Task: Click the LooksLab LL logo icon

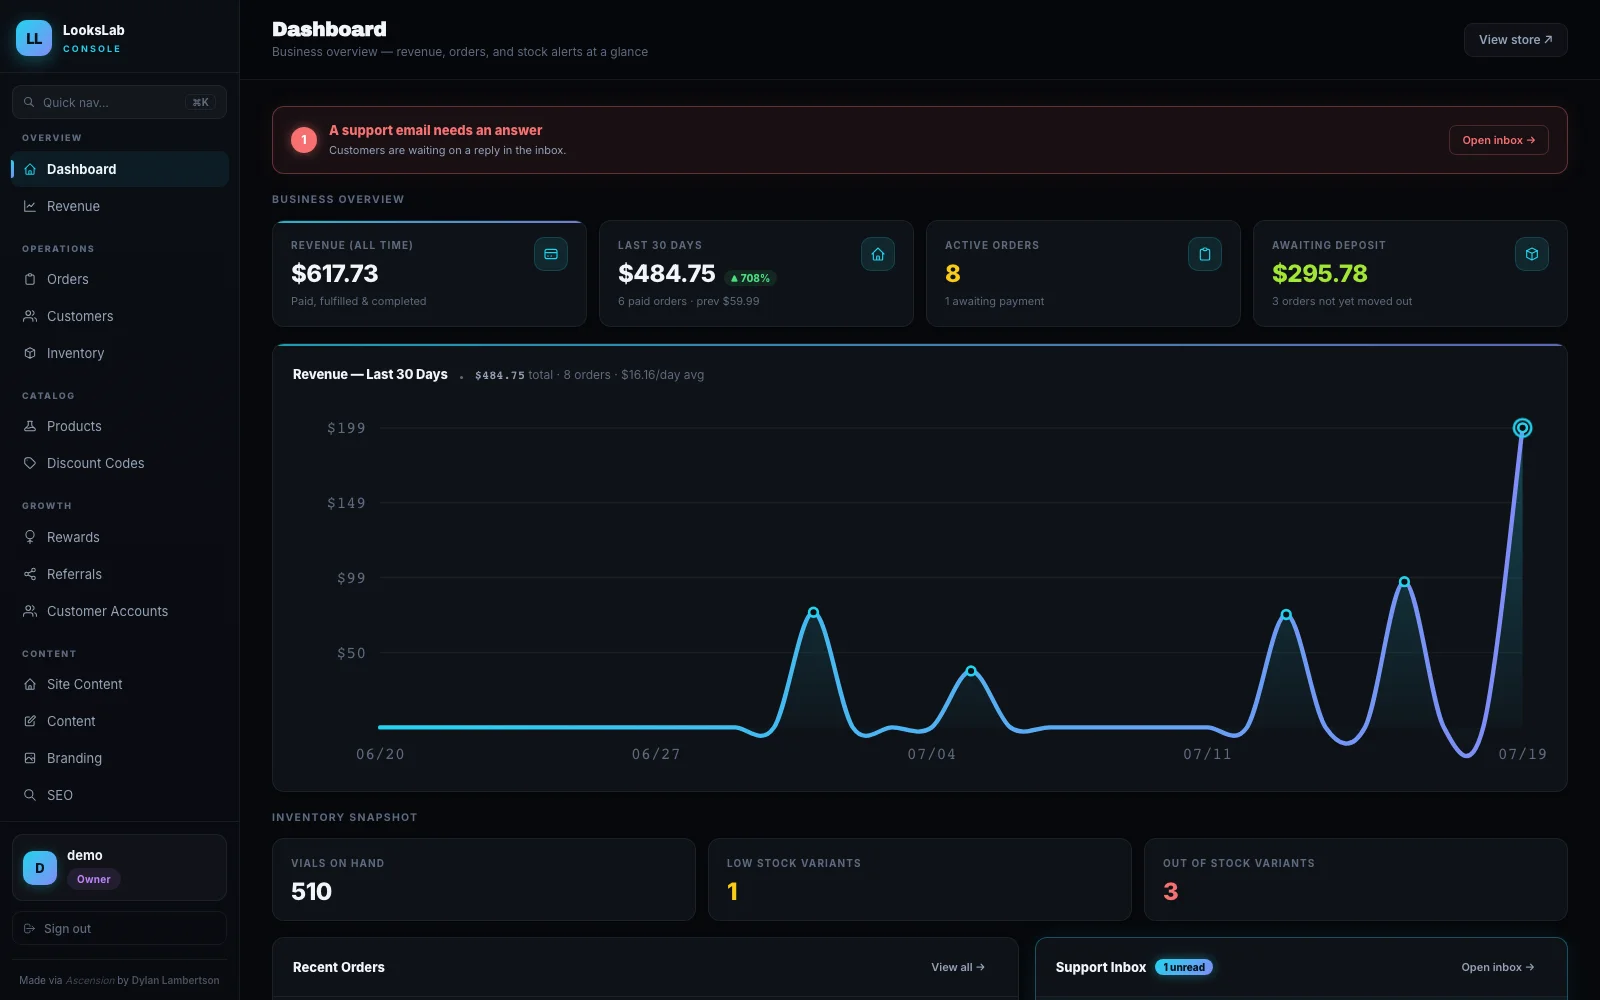Action: pyautogui.click(x=34, y=38)
